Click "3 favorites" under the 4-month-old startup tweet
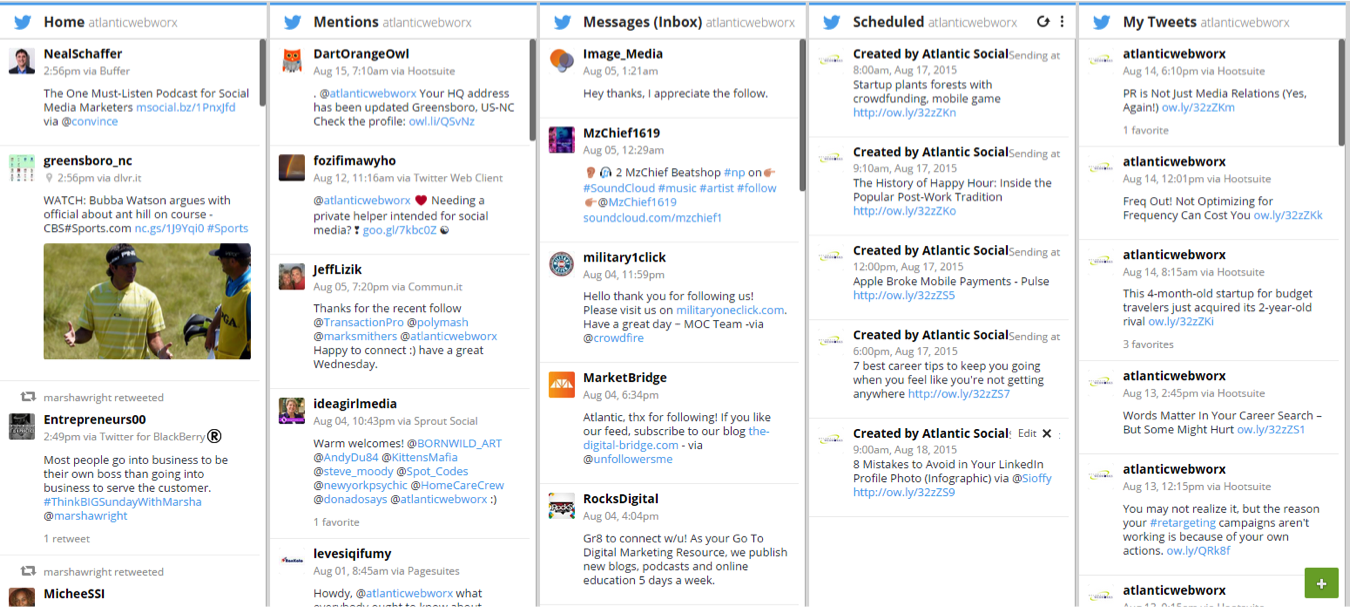Viewport: 1350px width, 607px height. 1148,344
